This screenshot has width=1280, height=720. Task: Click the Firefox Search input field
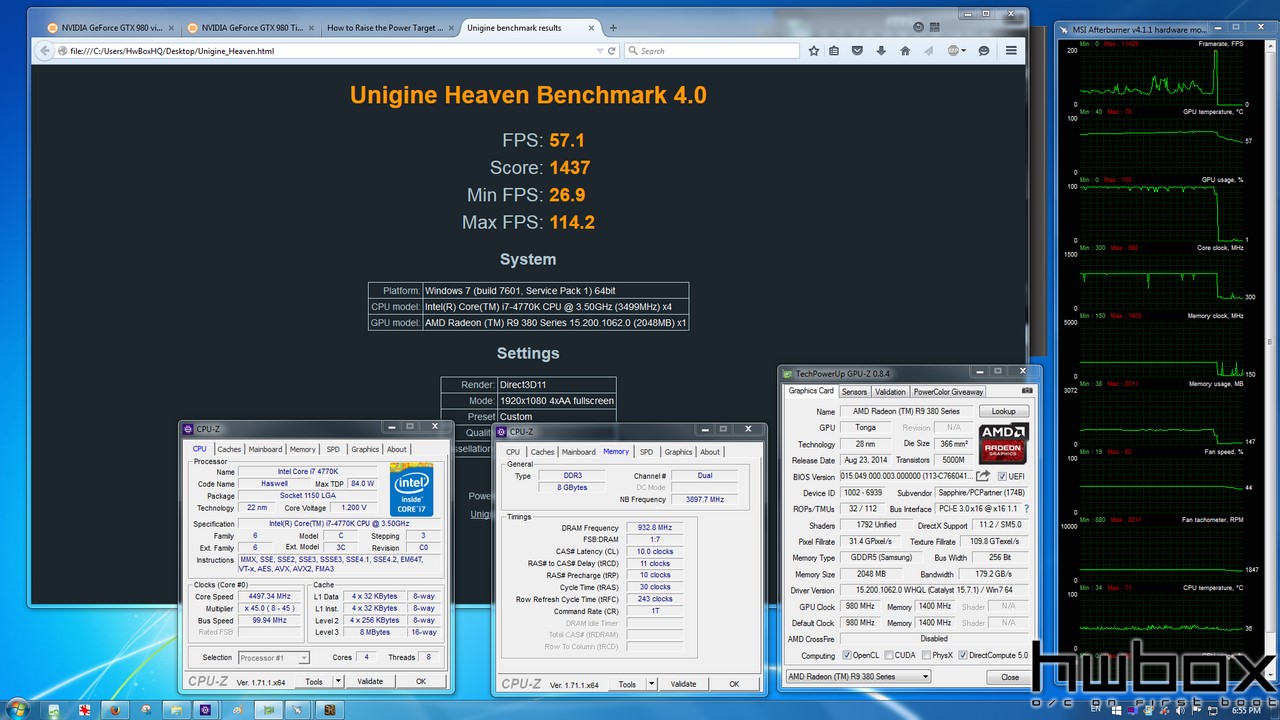point(712,50)
